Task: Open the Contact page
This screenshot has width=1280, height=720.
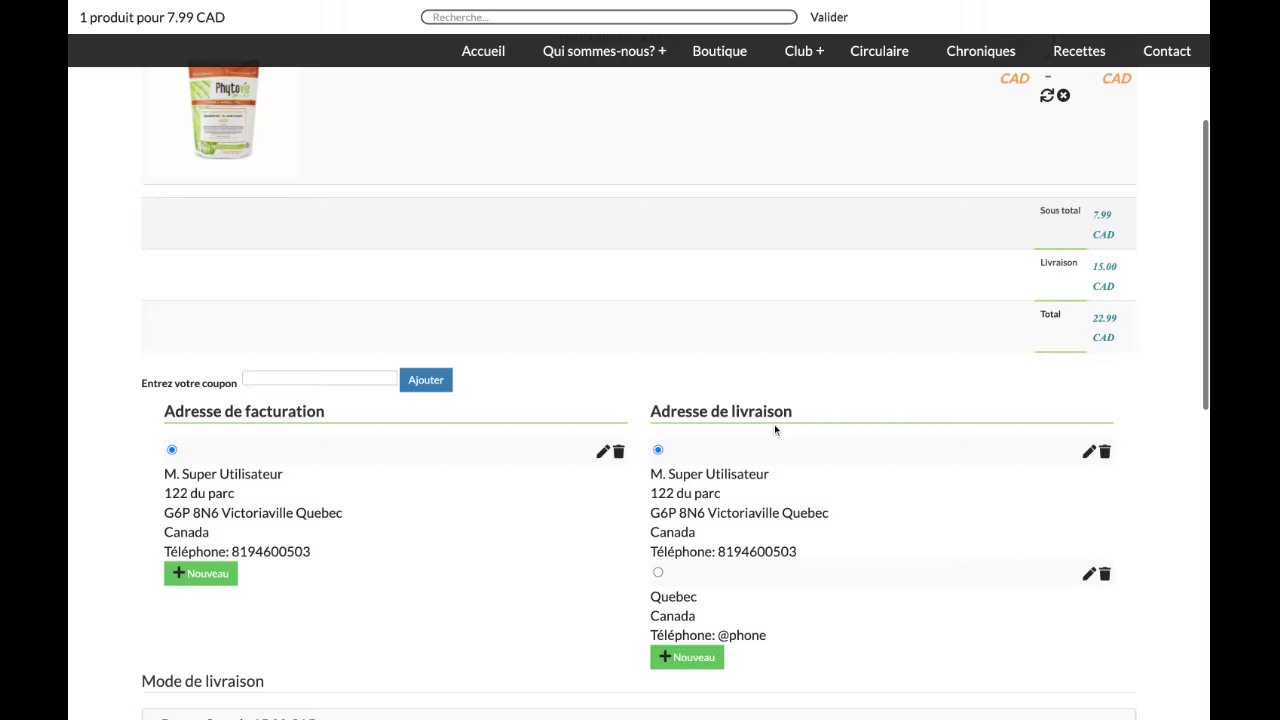Action: click(1167, 51)
